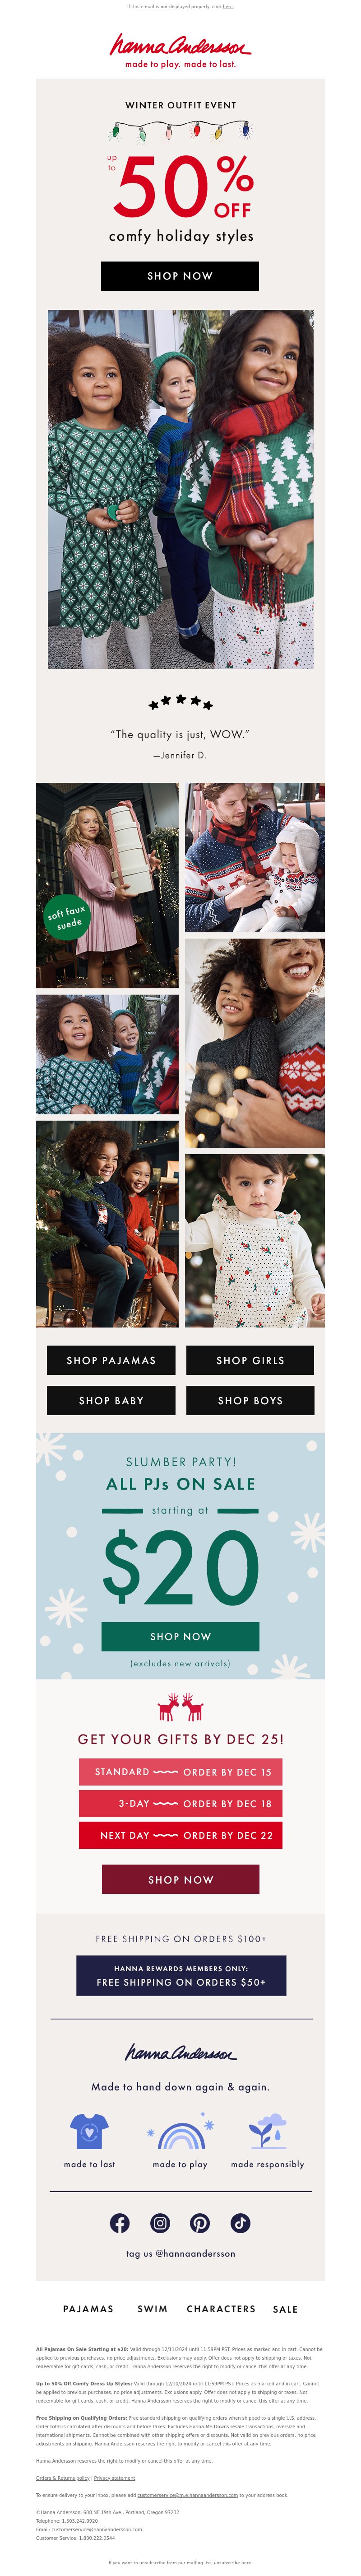361x2576 pixels.
Task: Select the Shop Baby button
Action: (111, 1400)
